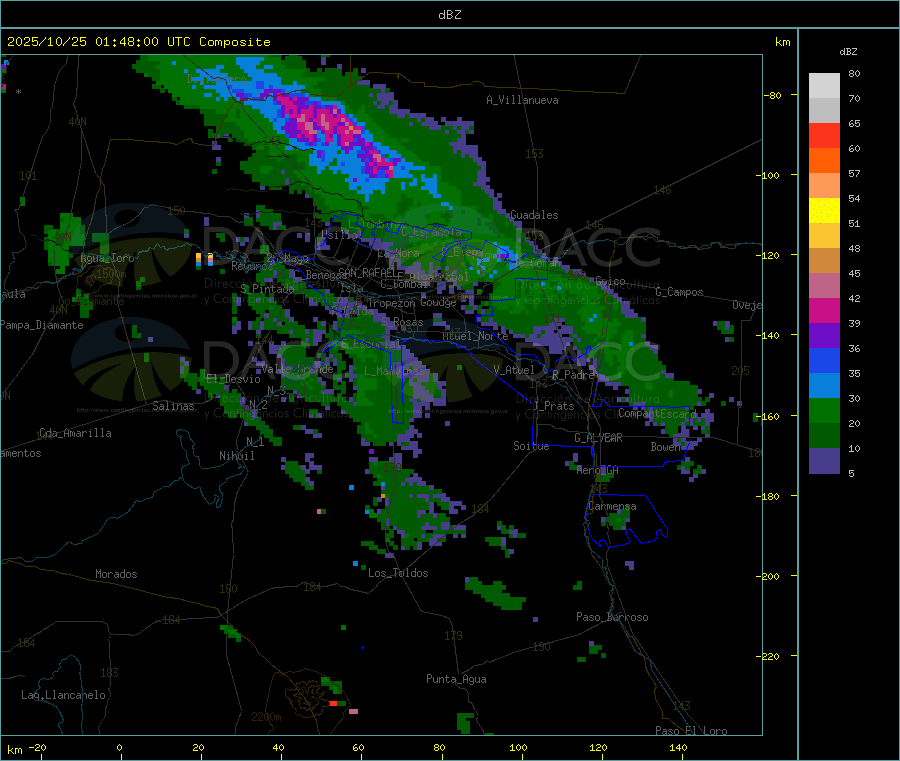Click the Nihuil label
Viewport: 900px width, 761px height.
click(x=237, y=456)
